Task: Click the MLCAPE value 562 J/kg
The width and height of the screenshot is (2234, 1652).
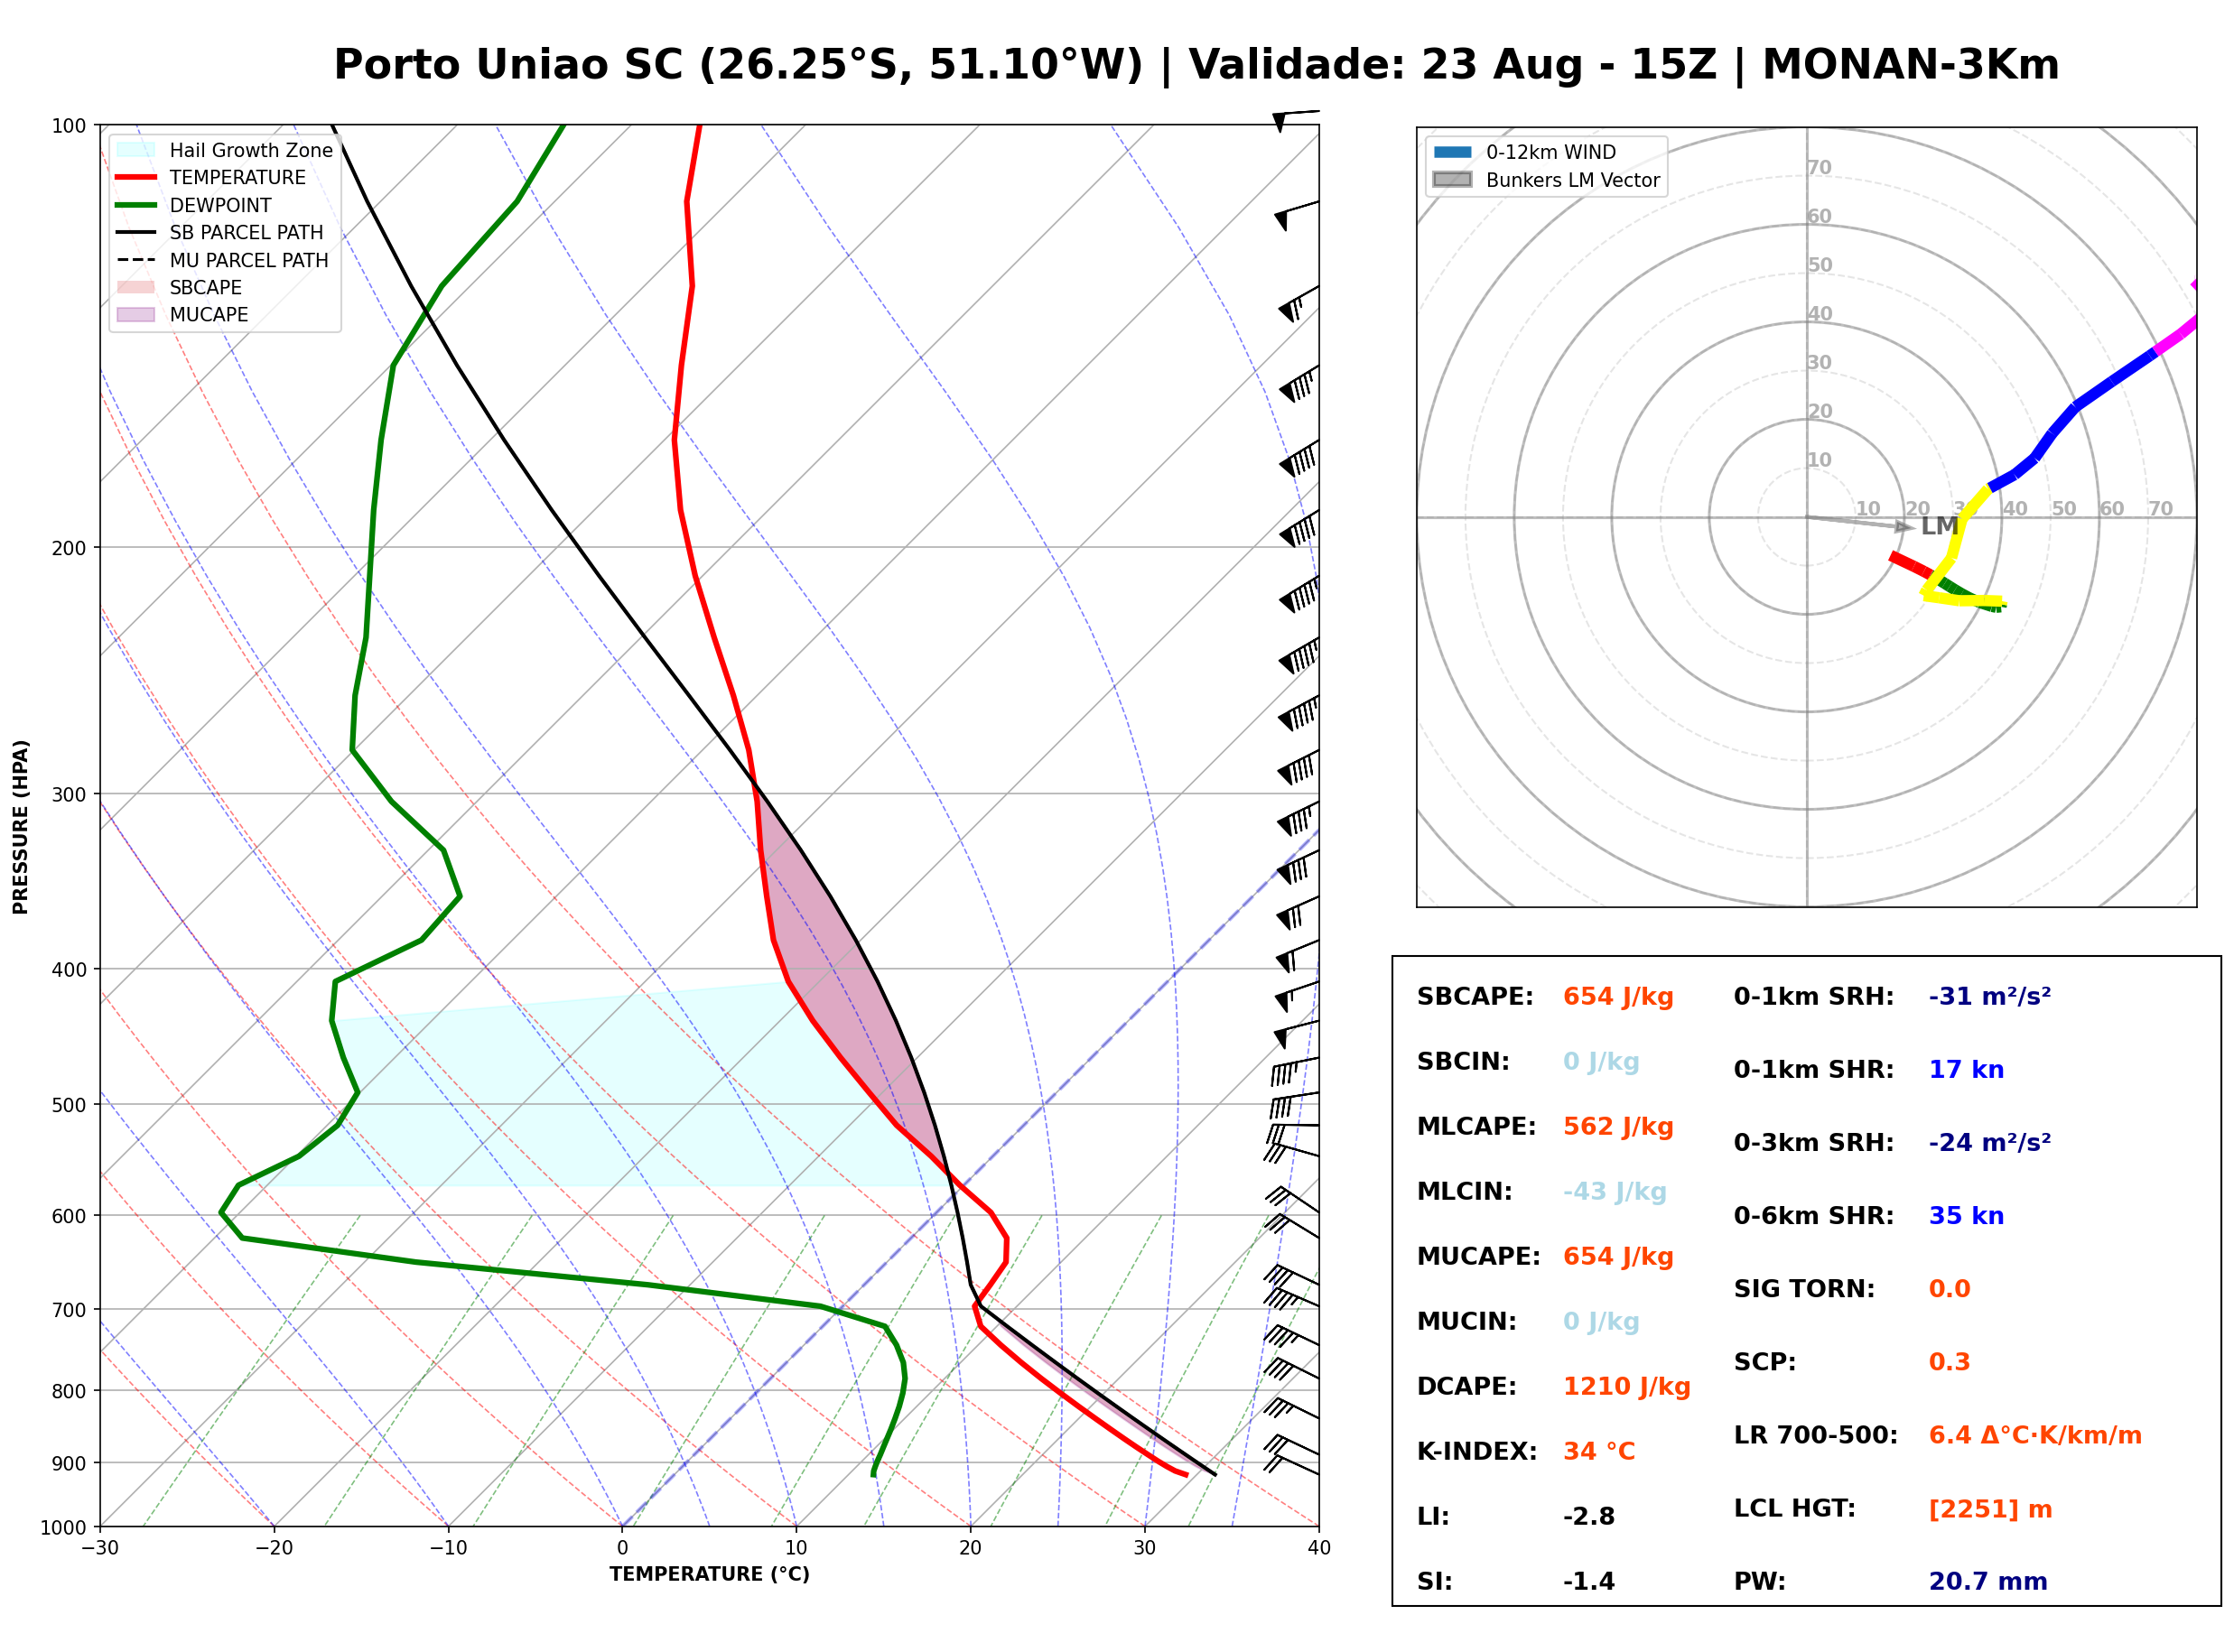Action: [1619, 1127]
